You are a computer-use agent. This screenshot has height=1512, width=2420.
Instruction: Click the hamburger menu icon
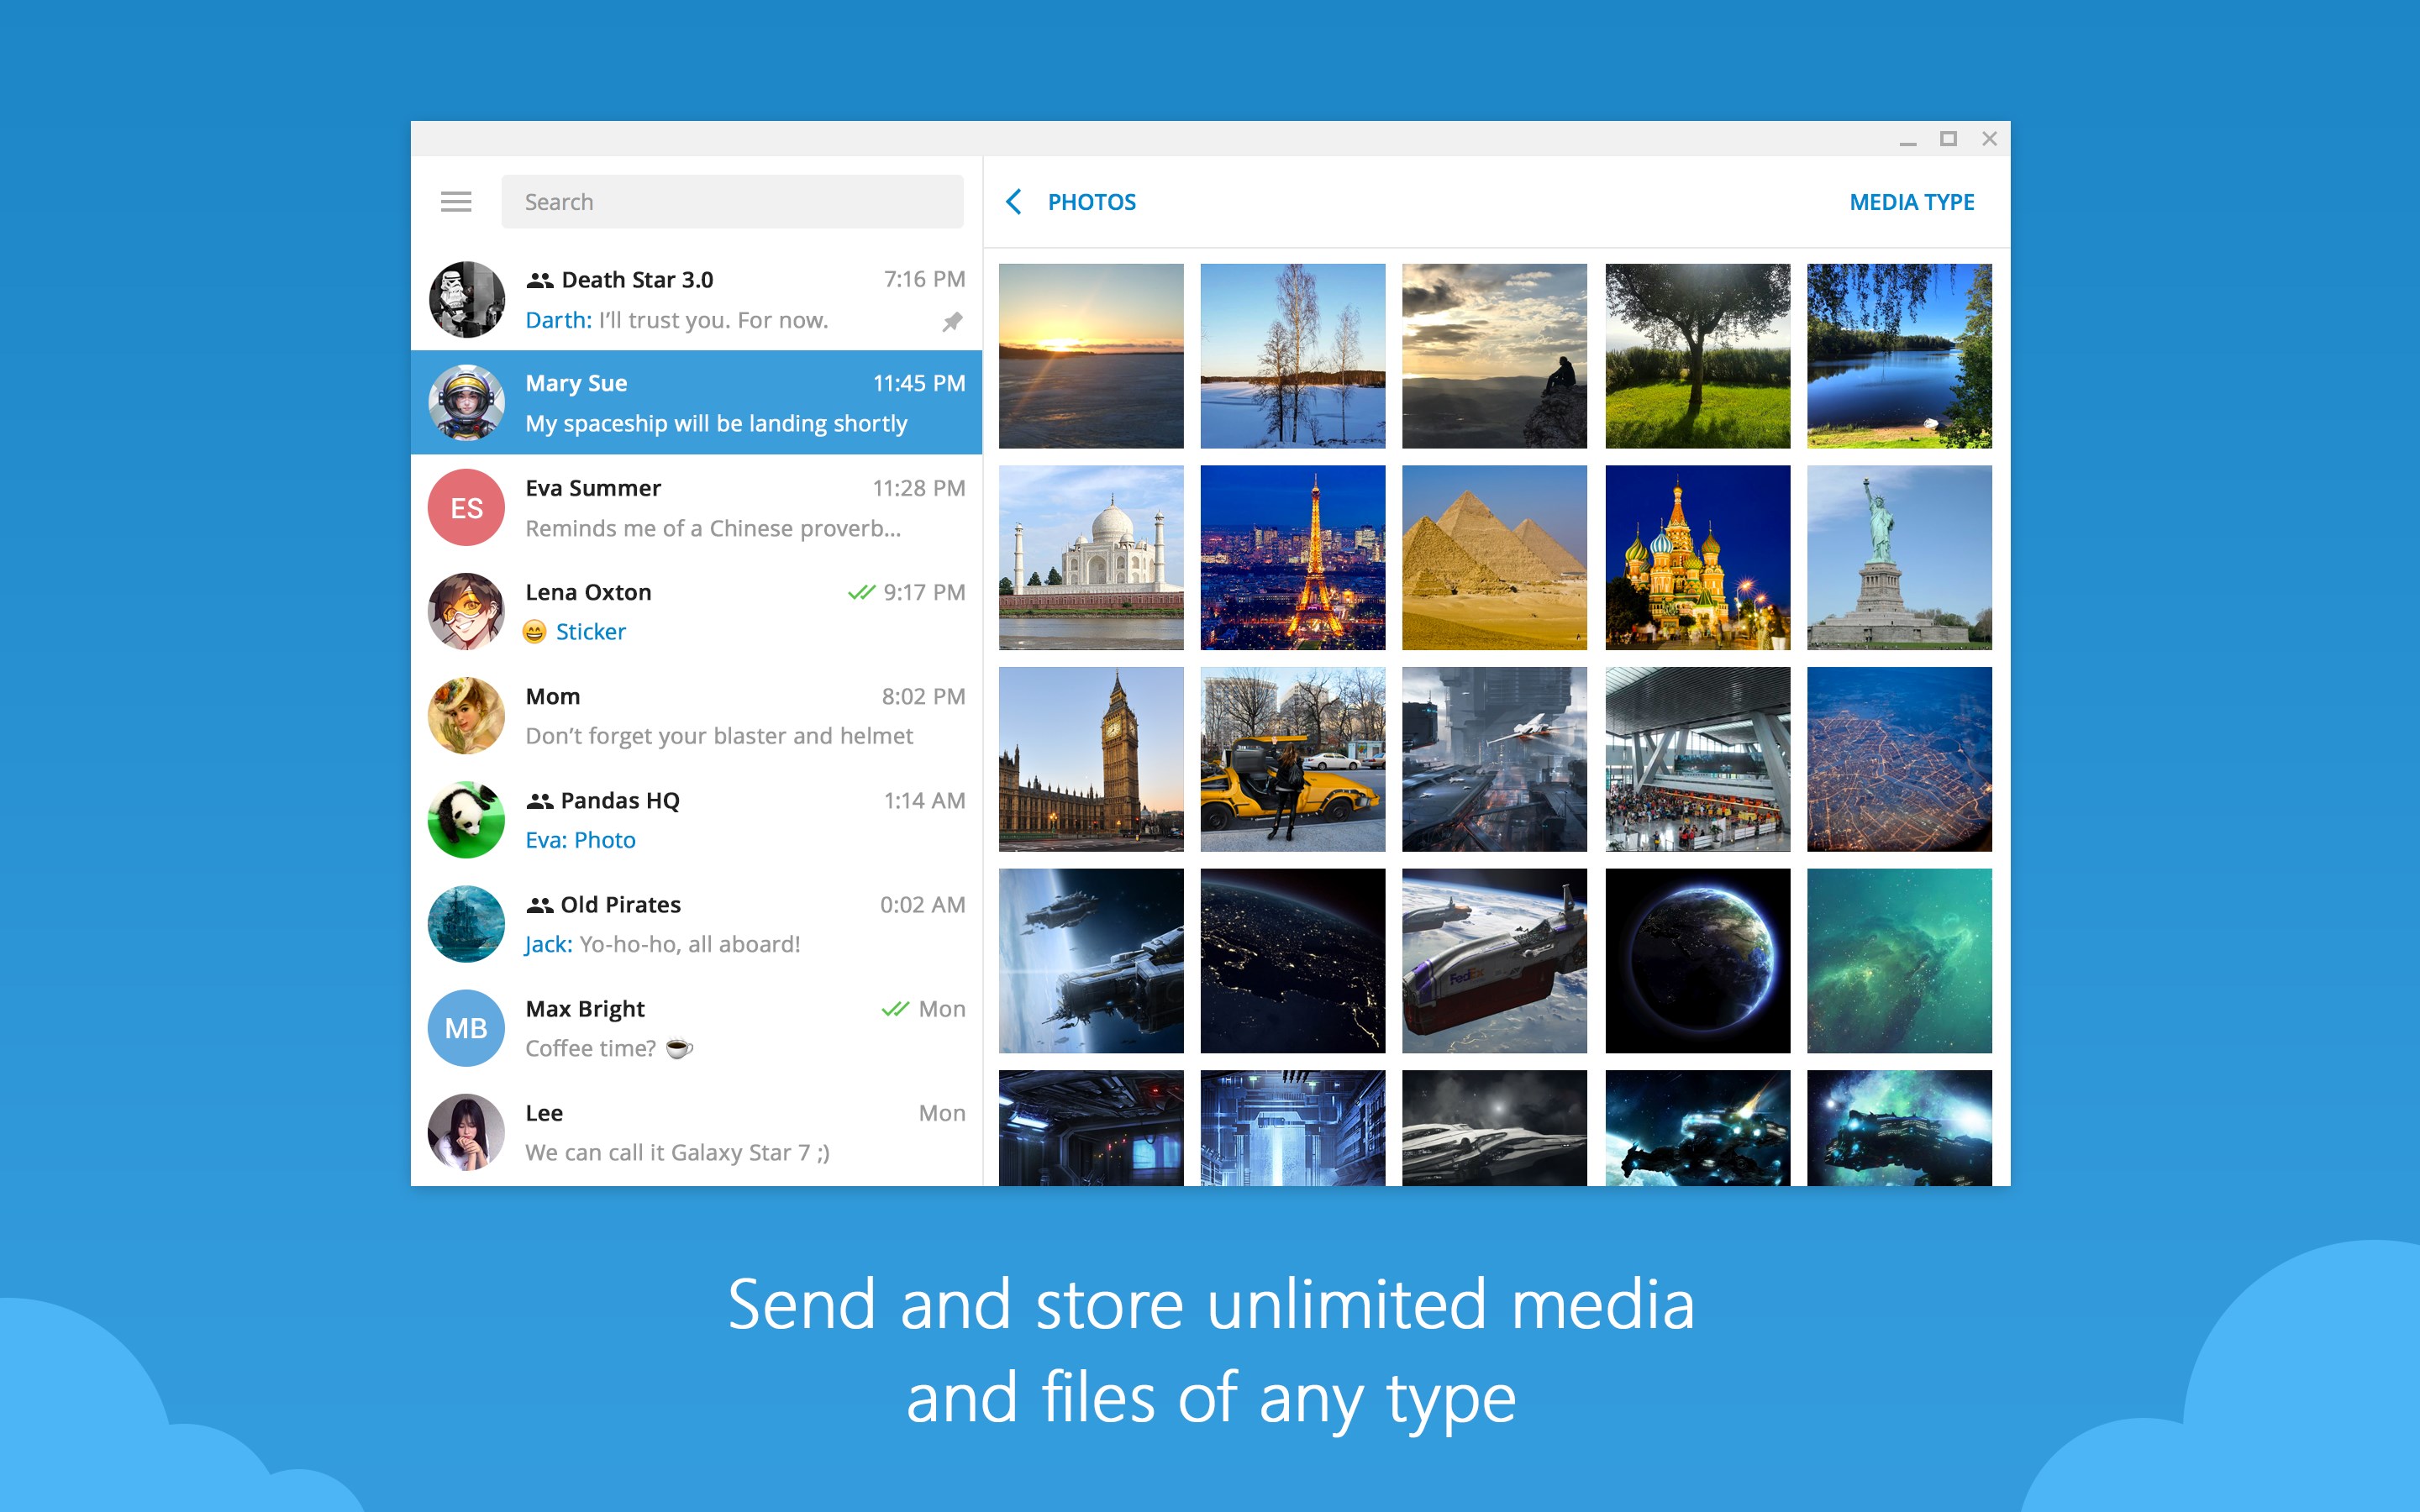[455, 200]
